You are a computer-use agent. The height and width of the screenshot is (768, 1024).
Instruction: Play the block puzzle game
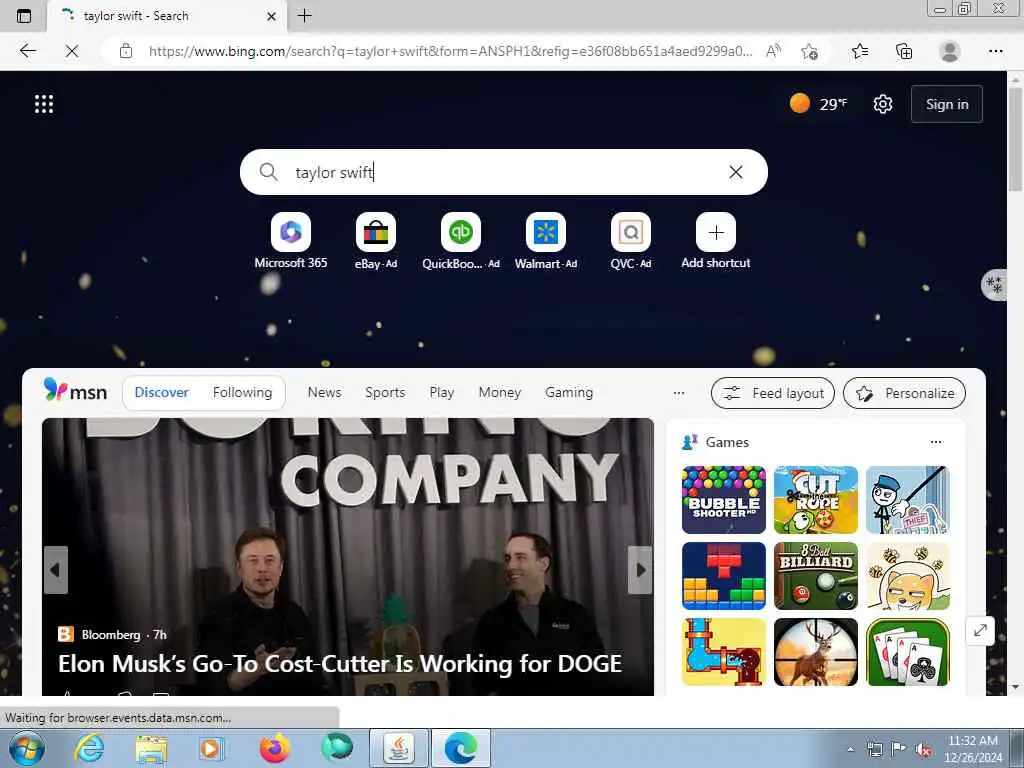[724, 576]
